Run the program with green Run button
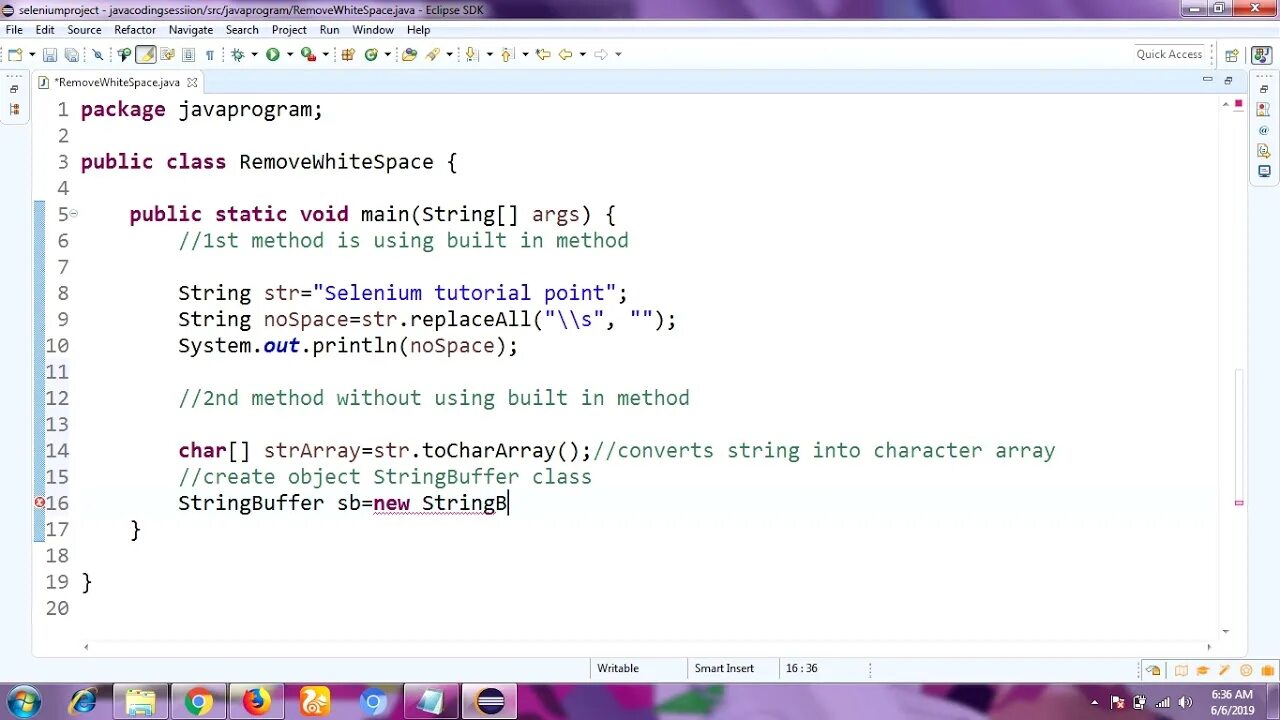 pyautogui.click(x=272, y=54)
